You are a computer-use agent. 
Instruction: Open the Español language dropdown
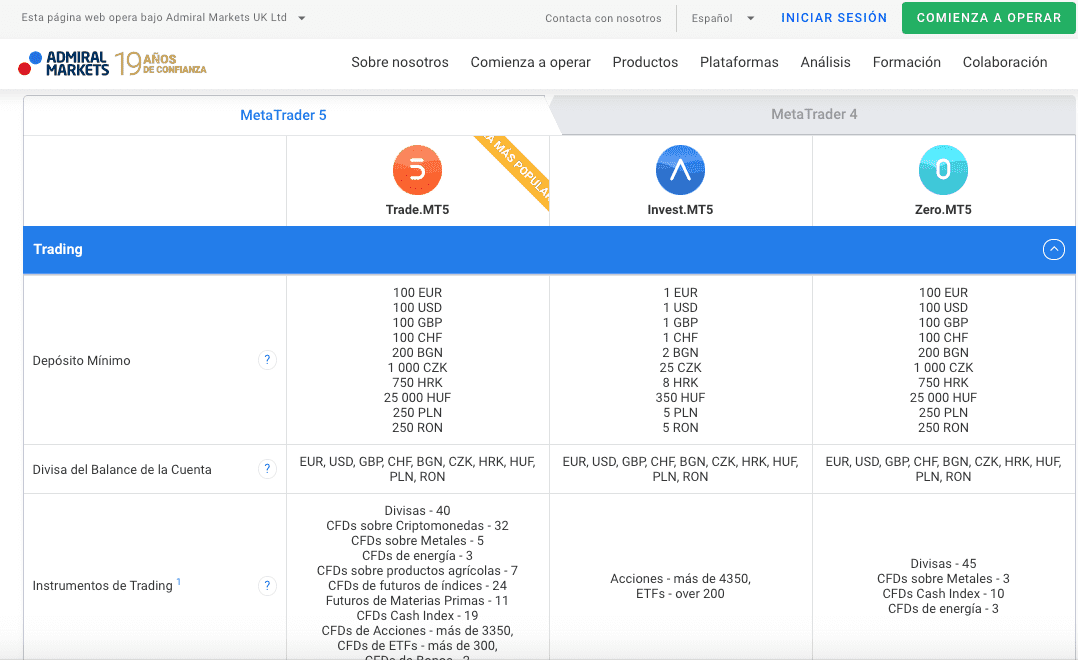723,19
